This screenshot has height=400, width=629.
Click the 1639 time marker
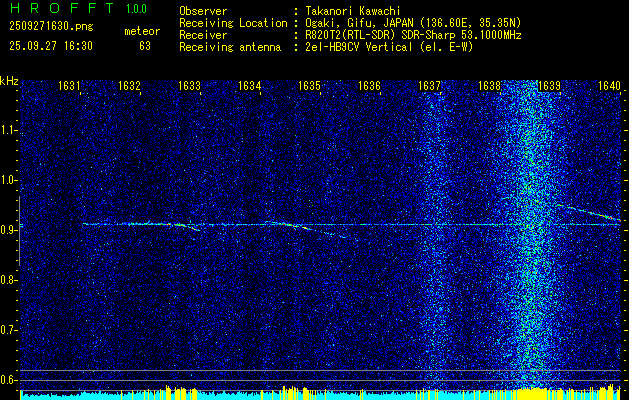549,85
